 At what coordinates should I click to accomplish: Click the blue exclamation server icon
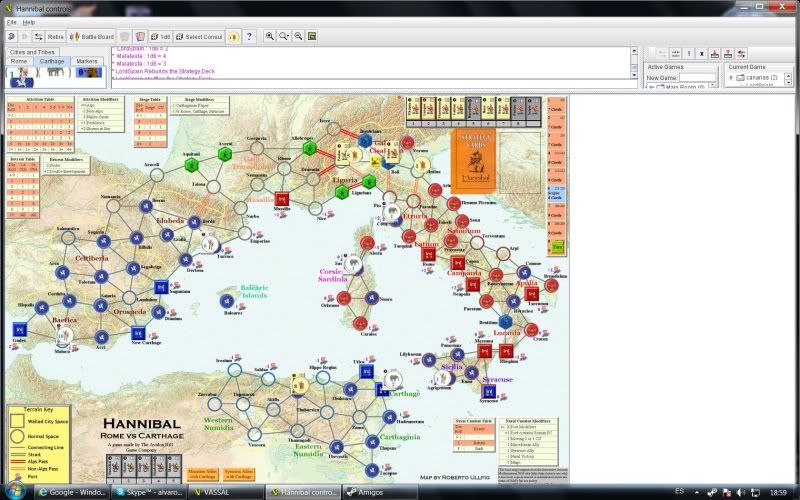pyautogui.click(x=689, y=53)
